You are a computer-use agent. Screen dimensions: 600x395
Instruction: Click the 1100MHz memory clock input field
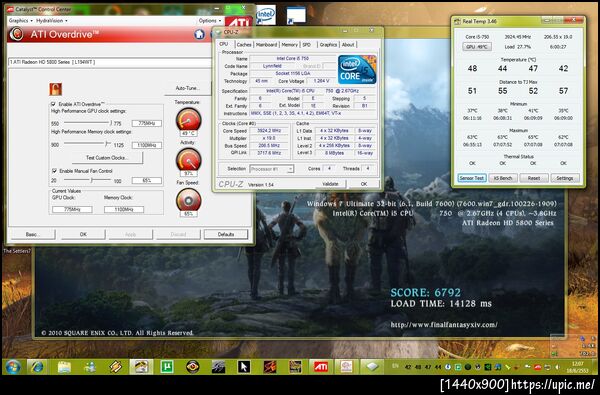147,145
